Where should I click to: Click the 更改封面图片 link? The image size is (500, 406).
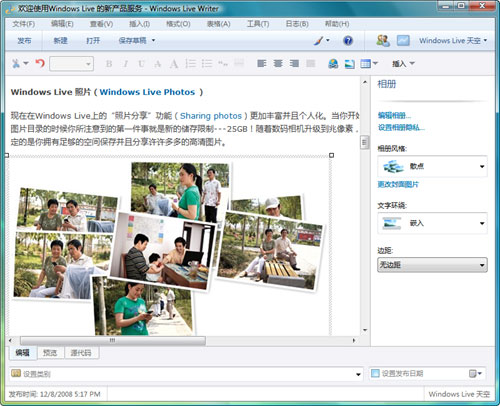[398, 184]
